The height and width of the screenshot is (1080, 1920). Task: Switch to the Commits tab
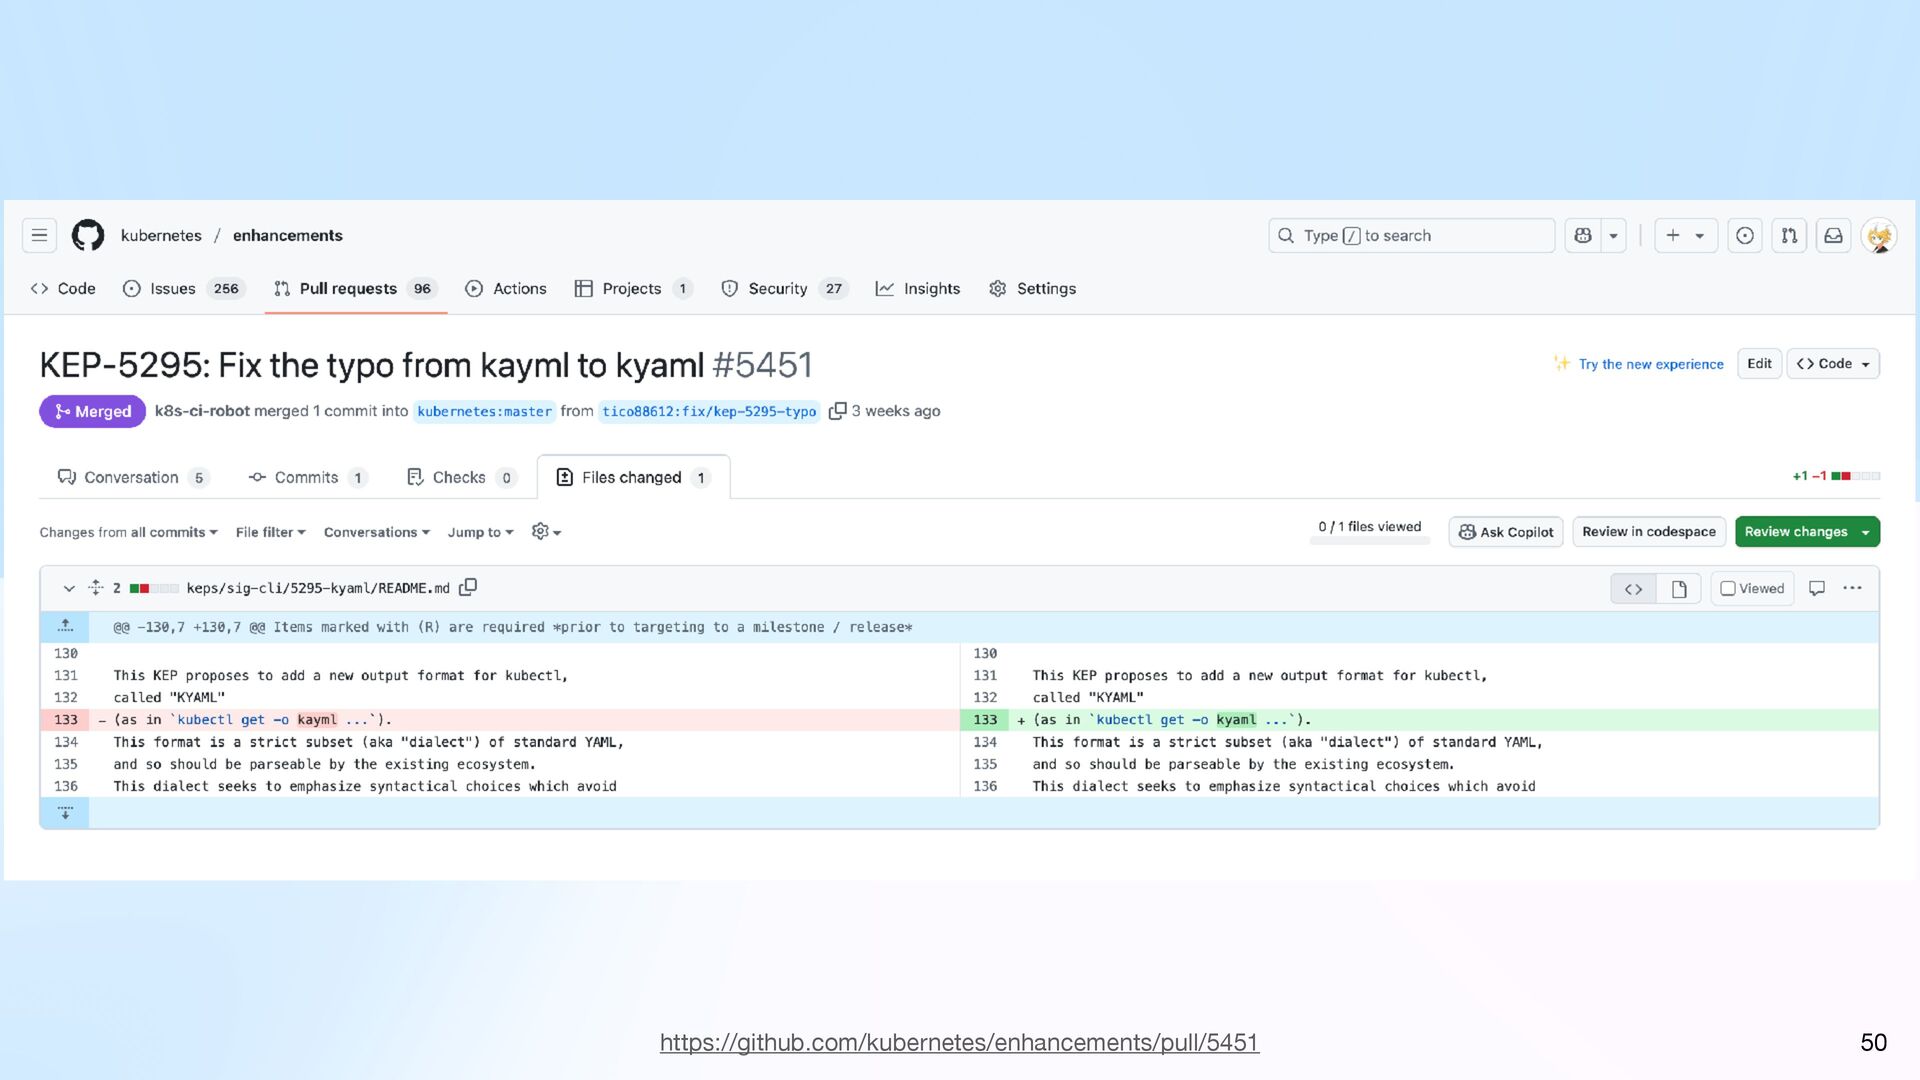tap(308, 478)
